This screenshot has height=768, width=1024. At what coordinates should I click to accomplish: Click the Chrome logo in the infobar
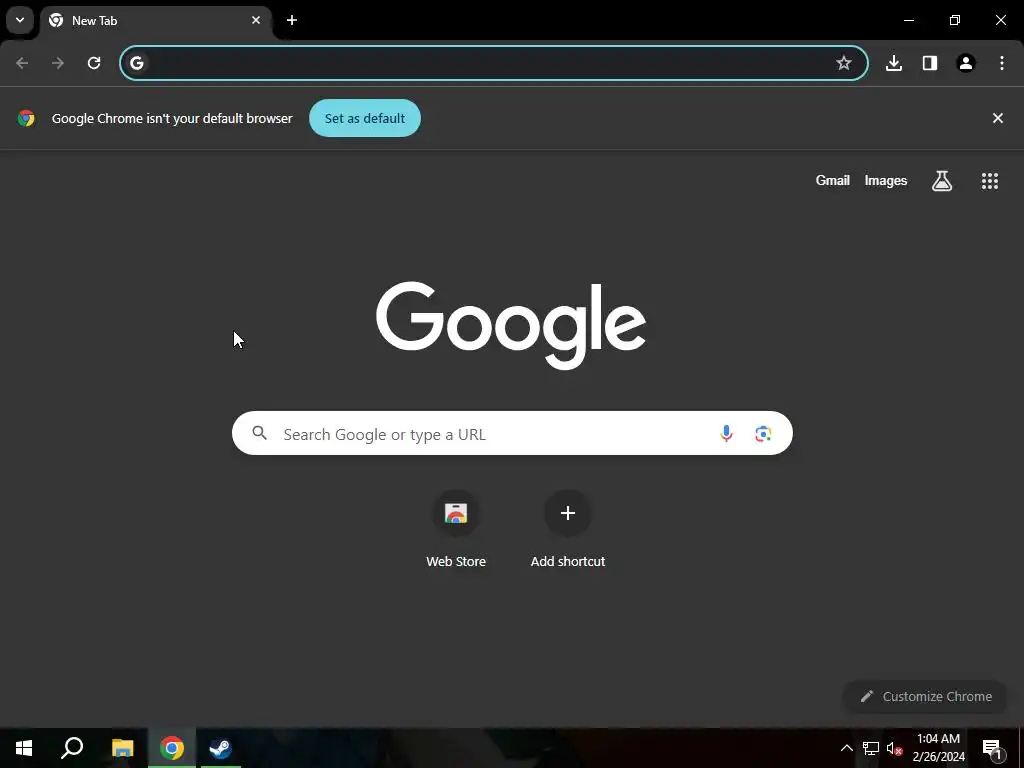26,118
